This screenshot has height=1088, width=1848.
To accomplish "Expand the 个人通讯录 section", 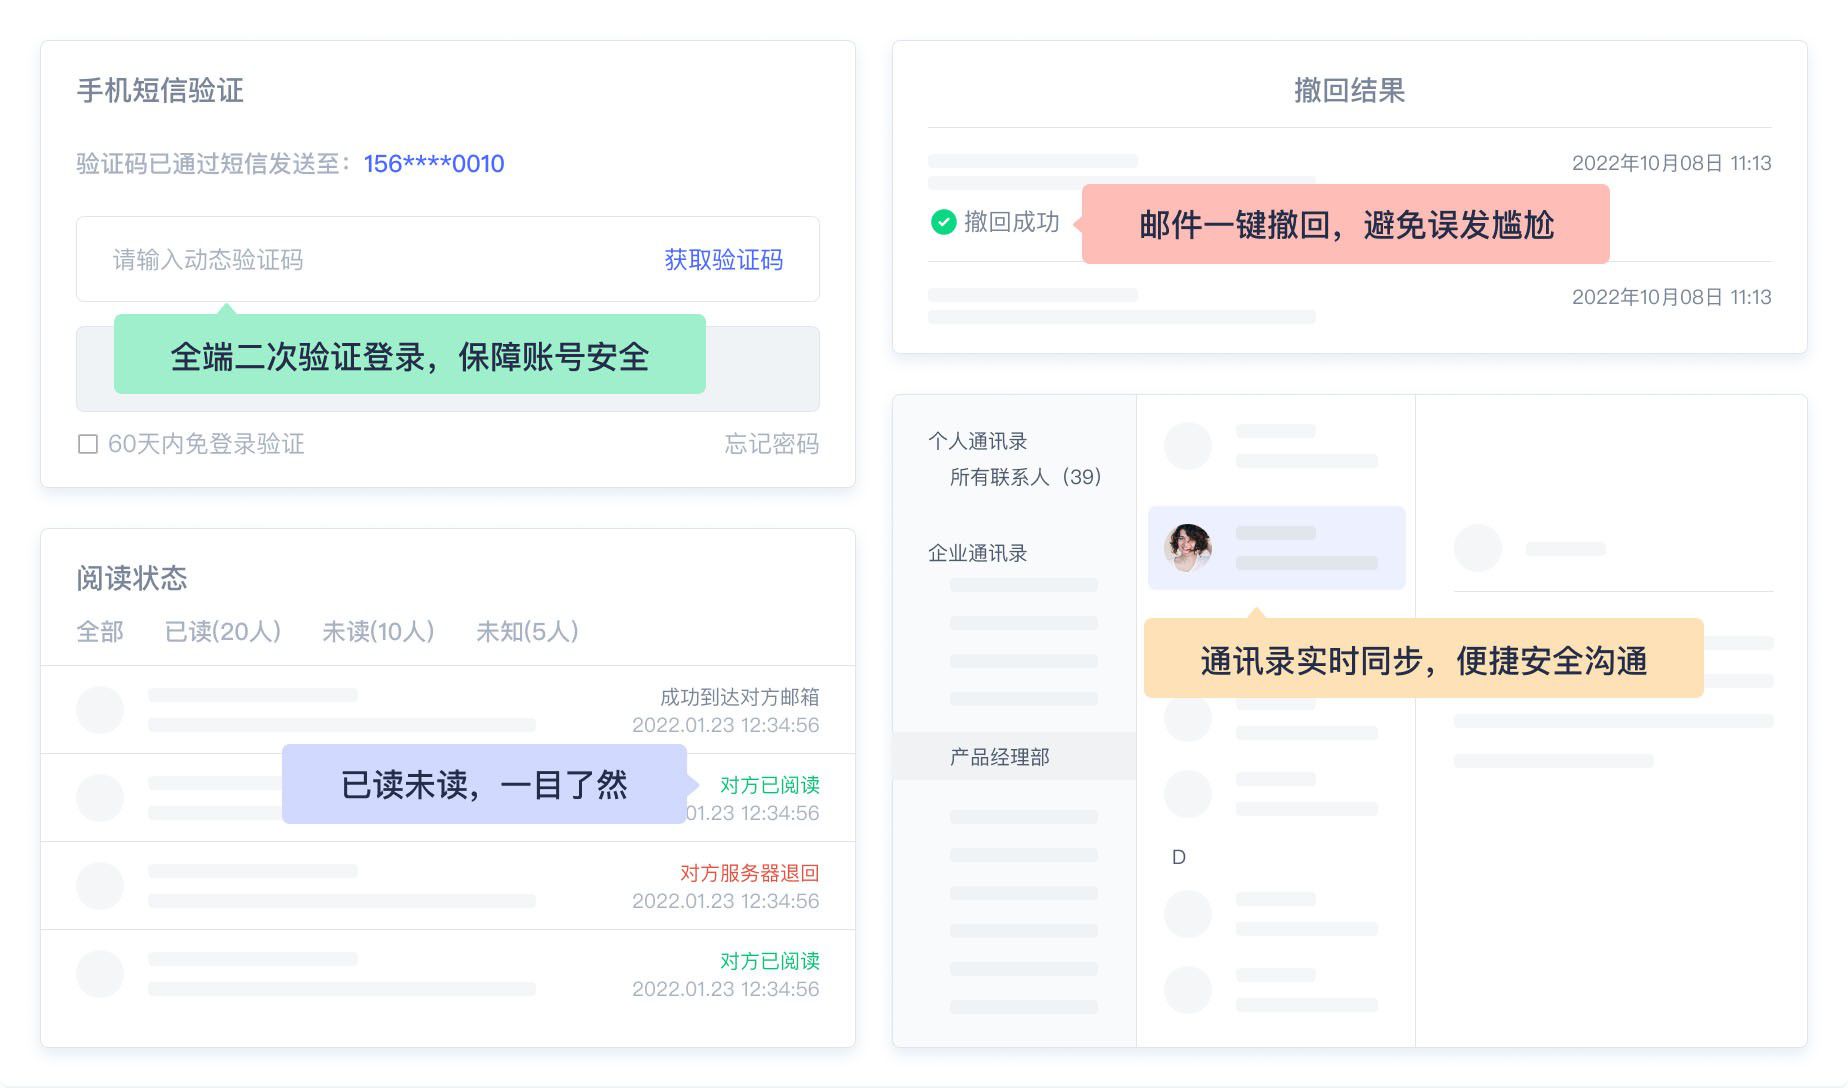I will pyautogui.click(x=979, y=440).
